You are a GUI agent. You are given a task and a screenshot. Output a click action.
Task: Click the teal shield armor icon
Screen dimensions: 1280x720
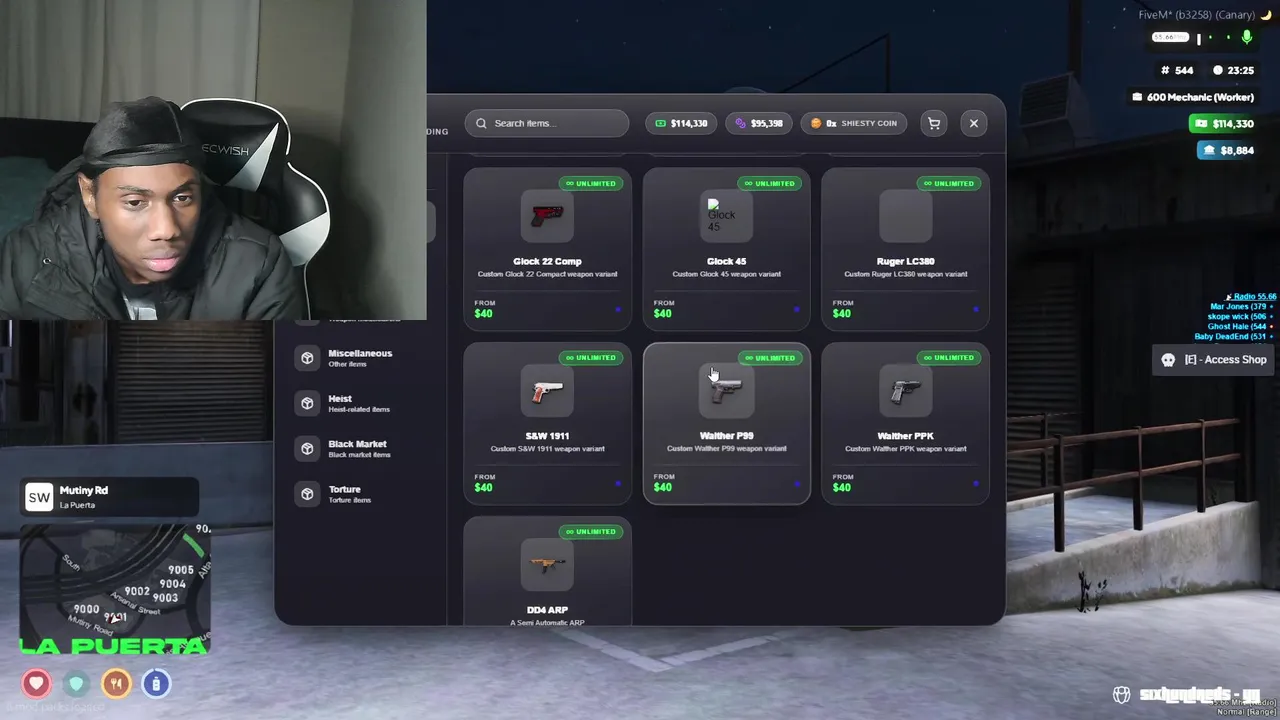[76, 684]
